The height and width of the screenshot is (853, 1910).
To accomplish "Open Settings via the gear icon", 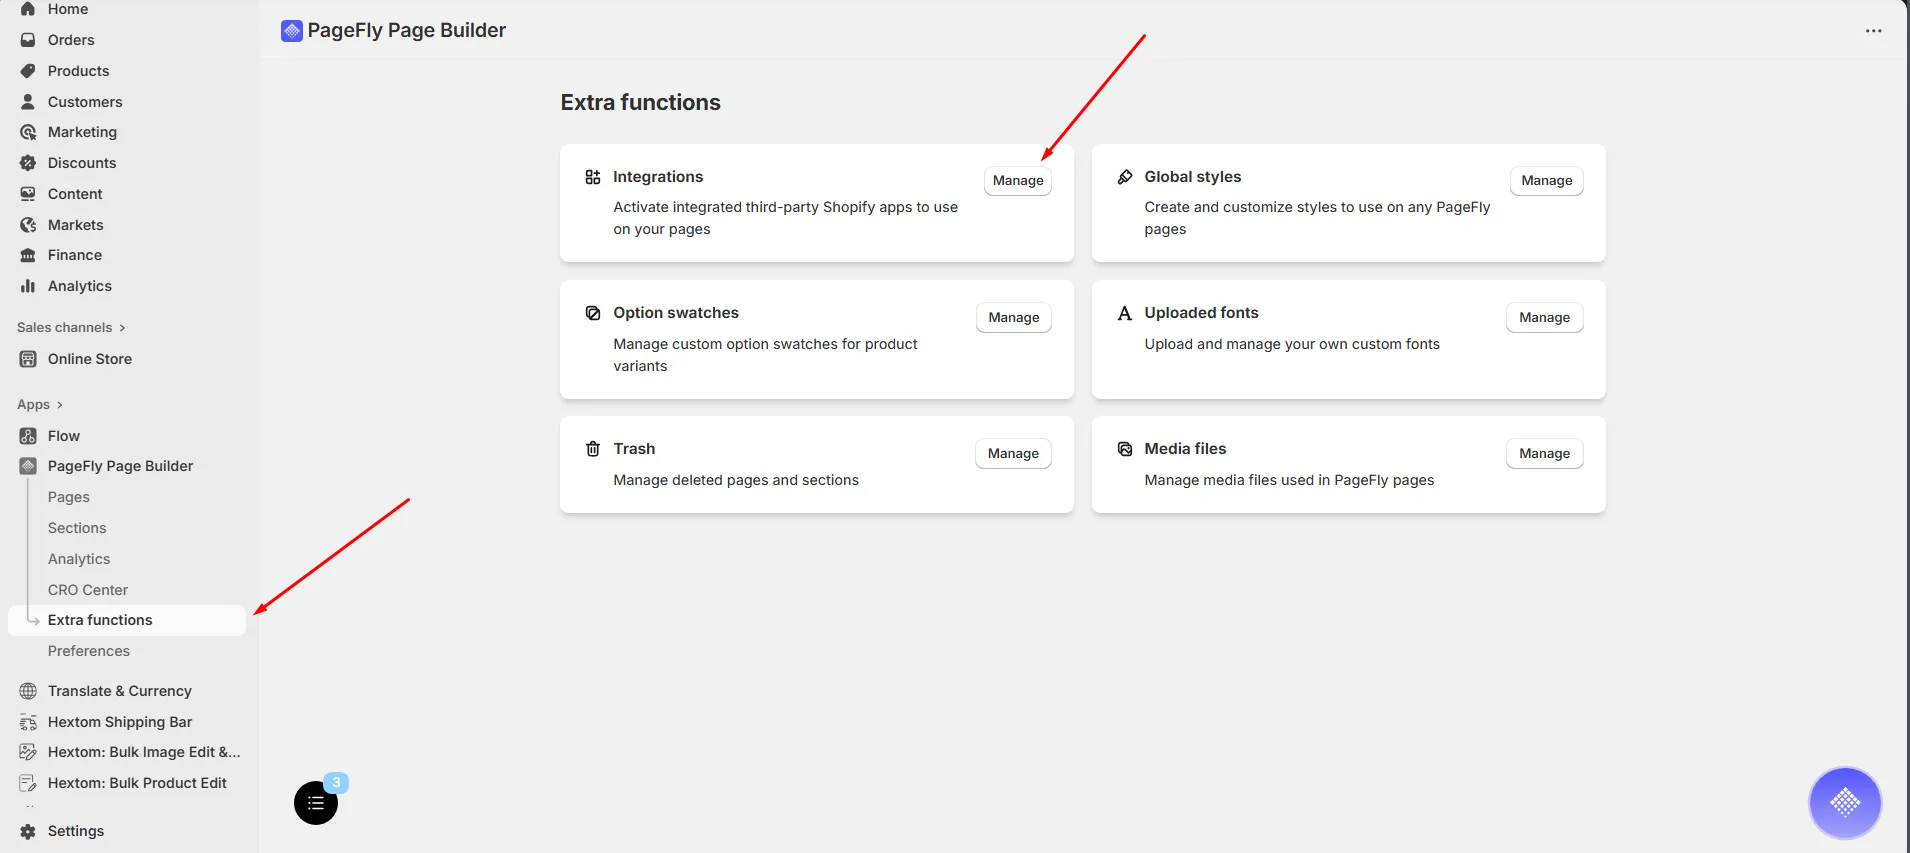I will [28, 831].
